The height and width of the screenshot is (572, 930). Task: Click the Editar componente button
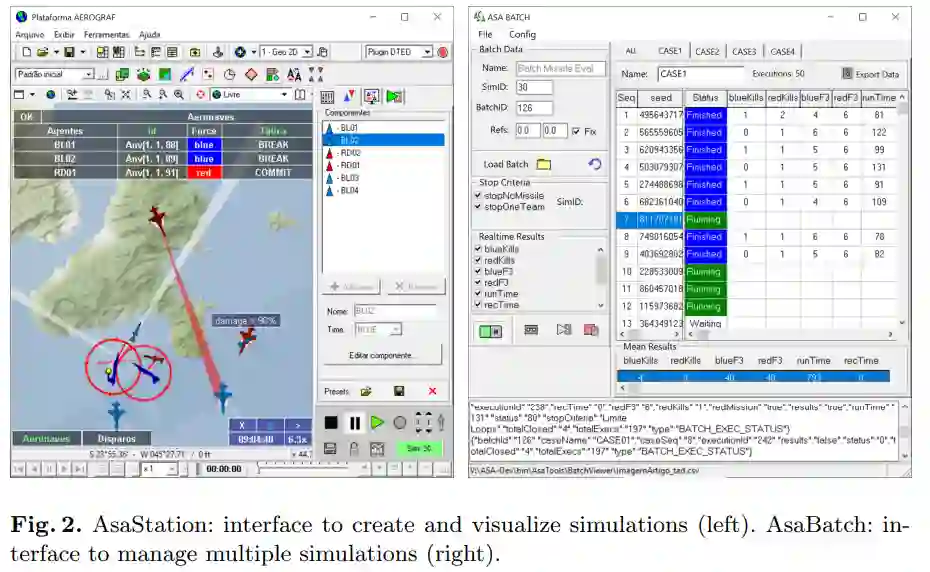click(382, 355)
